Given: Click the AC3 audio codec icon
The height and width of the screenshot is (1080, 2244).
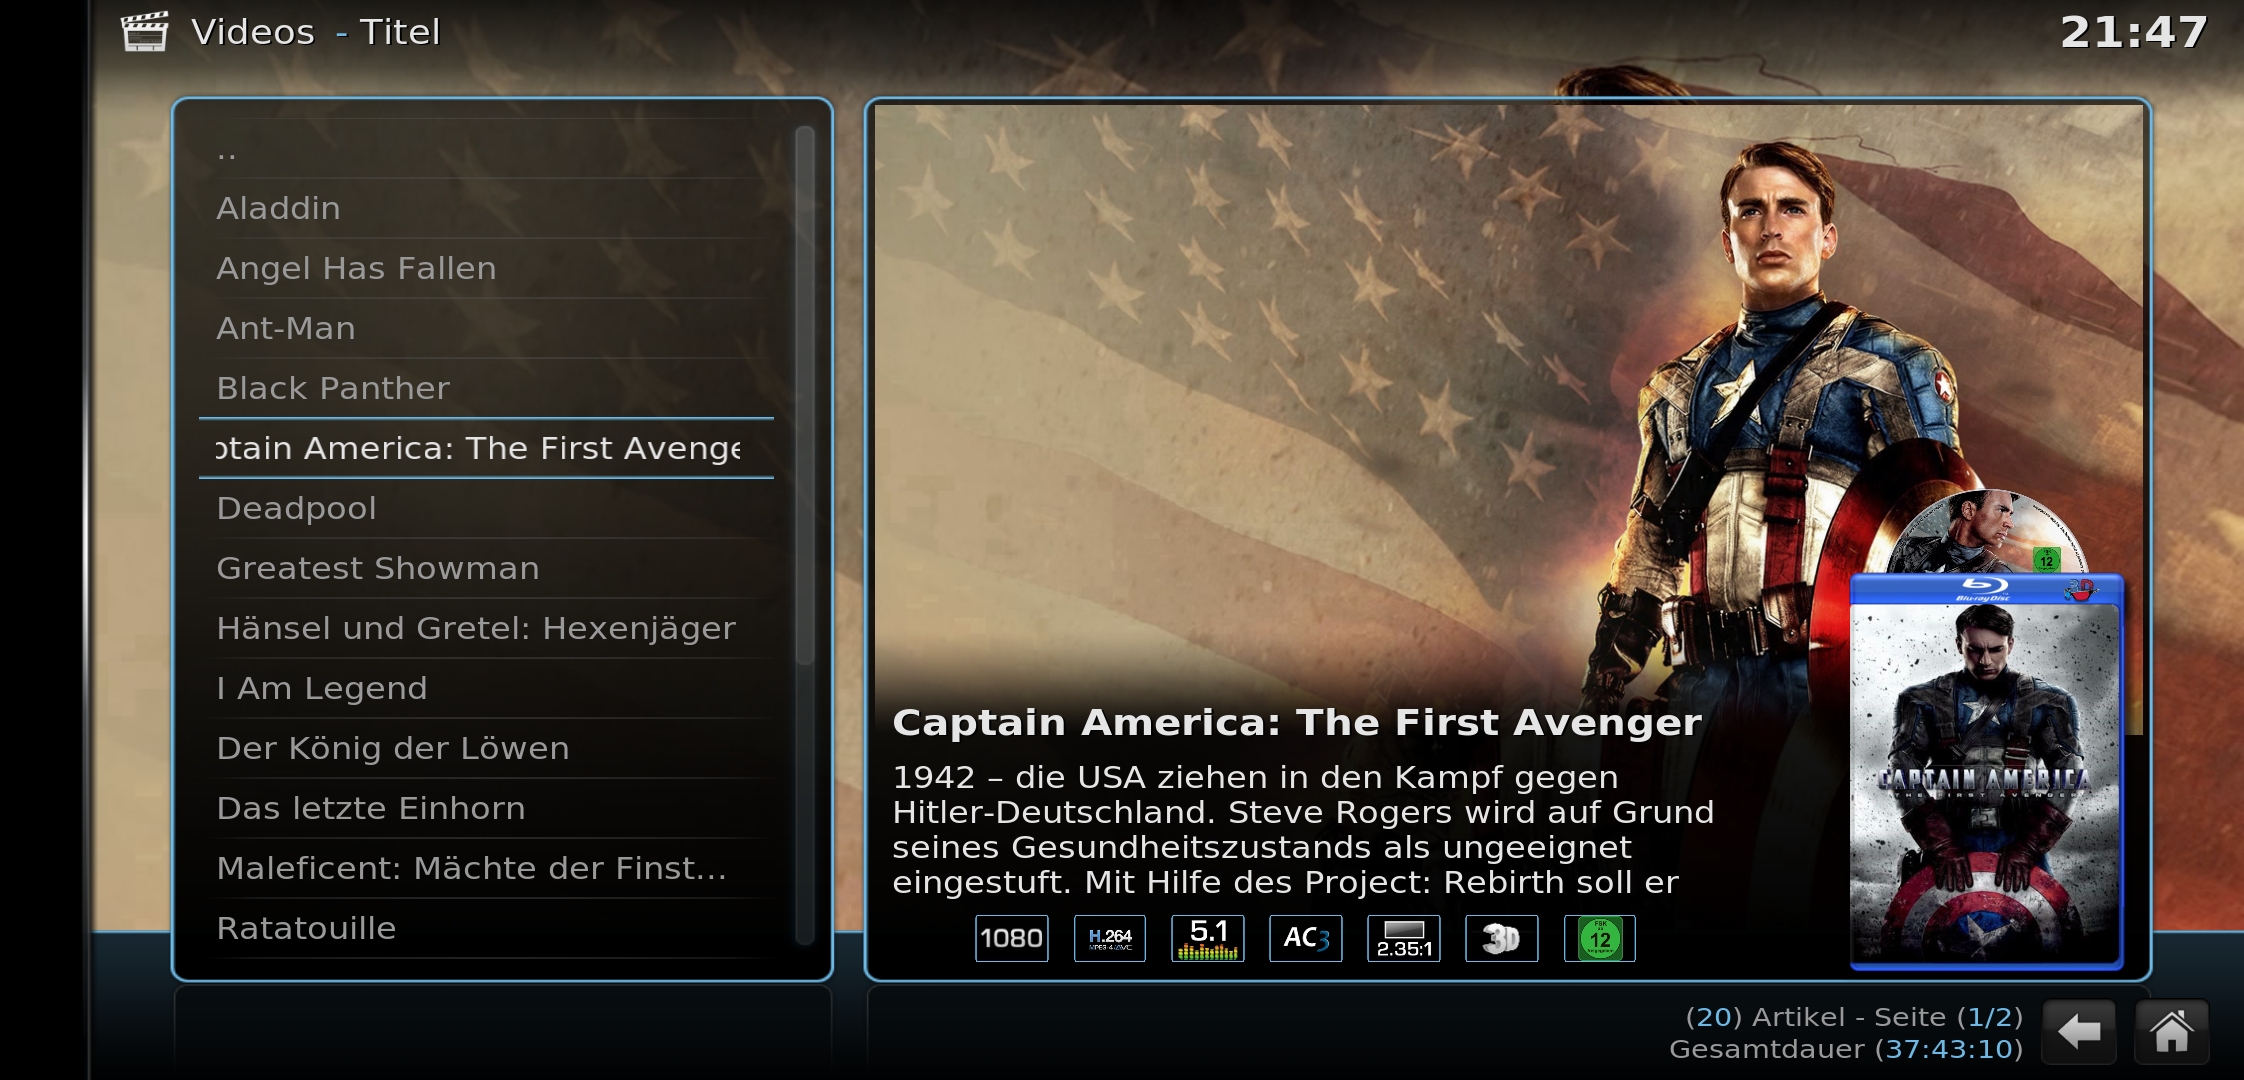Looking at the screenshot, I should [1306, 938].
